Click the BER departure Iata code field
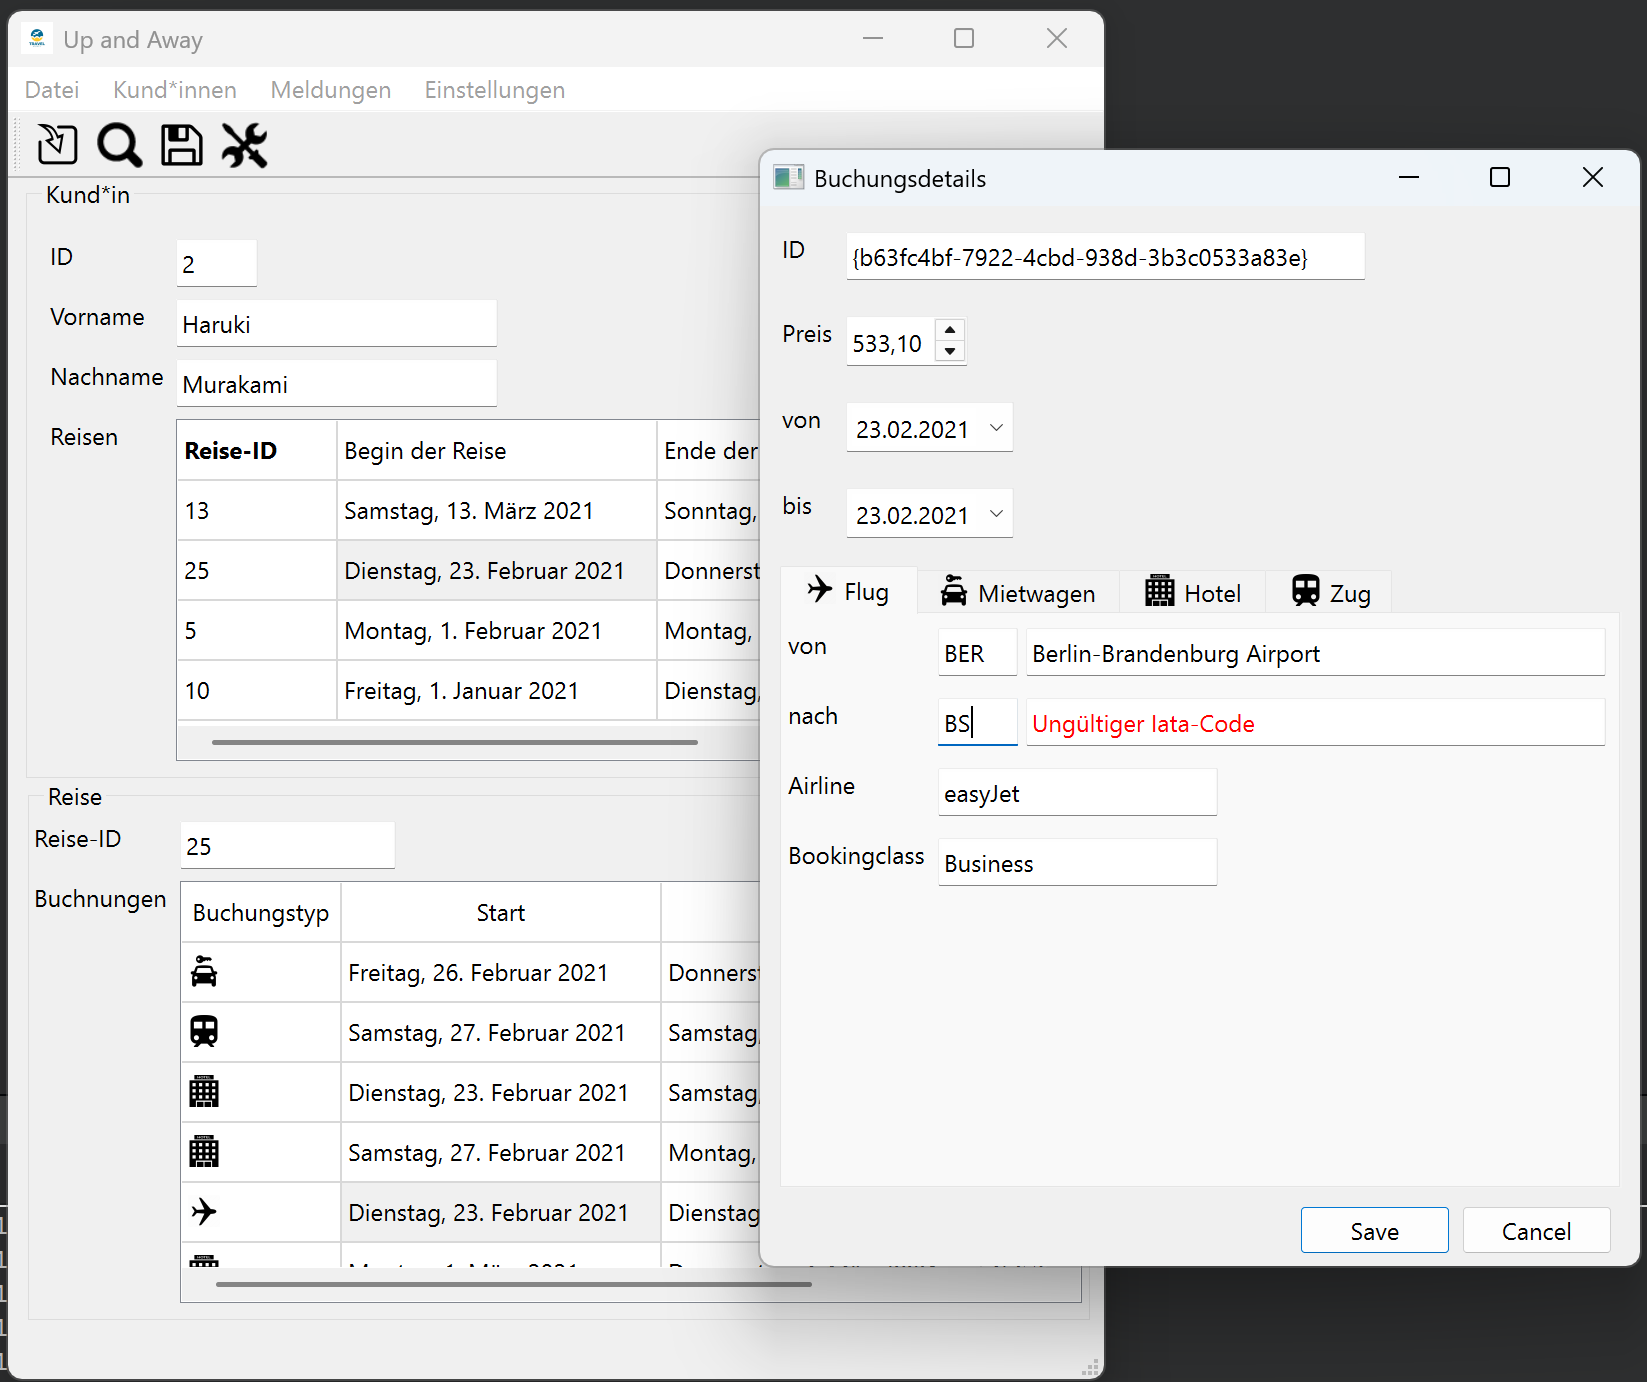The height and width of the screenshot is (1382, 1647). pyautogui.click(x=977, y=653)
